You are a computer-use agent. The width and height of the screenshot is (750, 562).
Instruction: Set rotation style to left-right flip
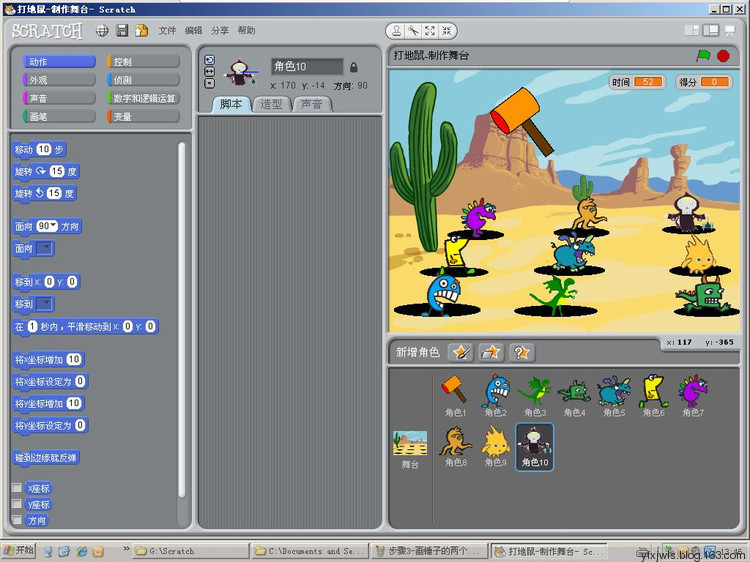(x=210, y=71)
